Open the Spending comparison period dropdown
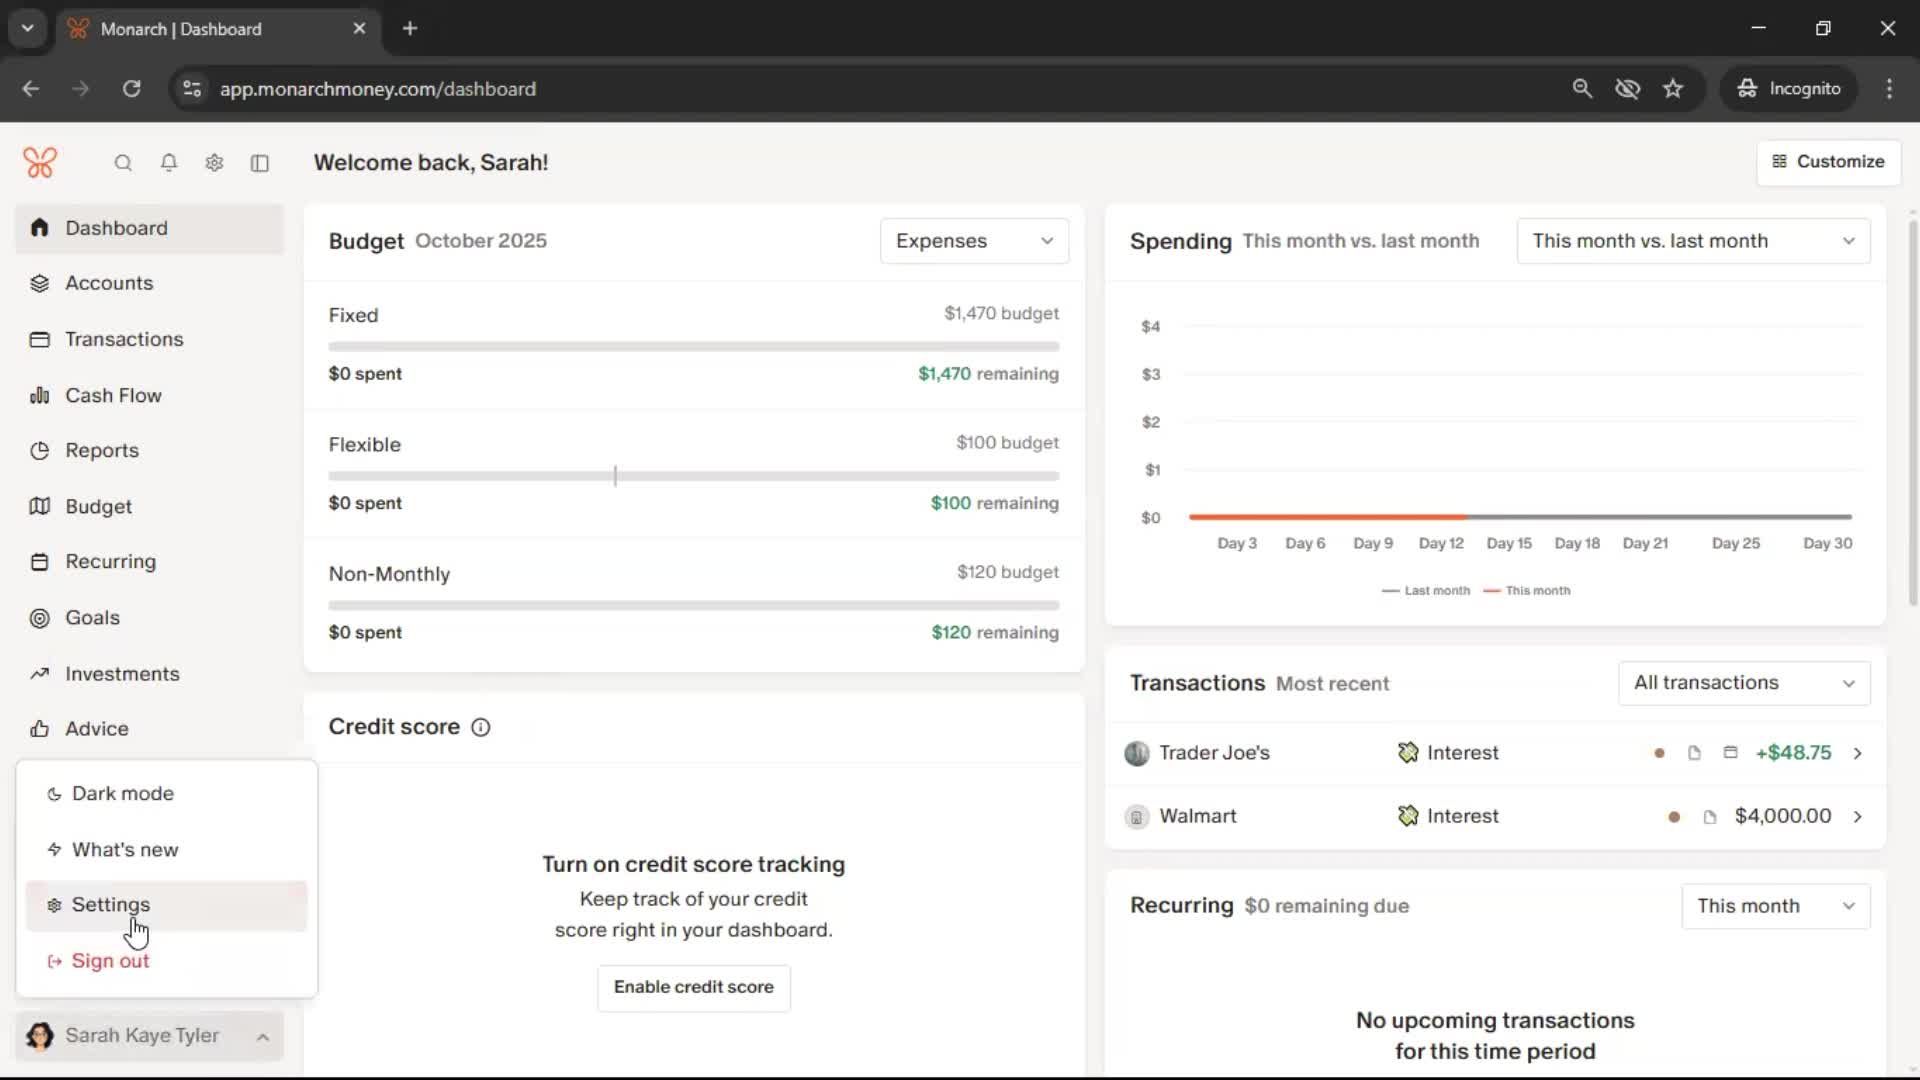1920x1080 pixels. click(1692, 241)
